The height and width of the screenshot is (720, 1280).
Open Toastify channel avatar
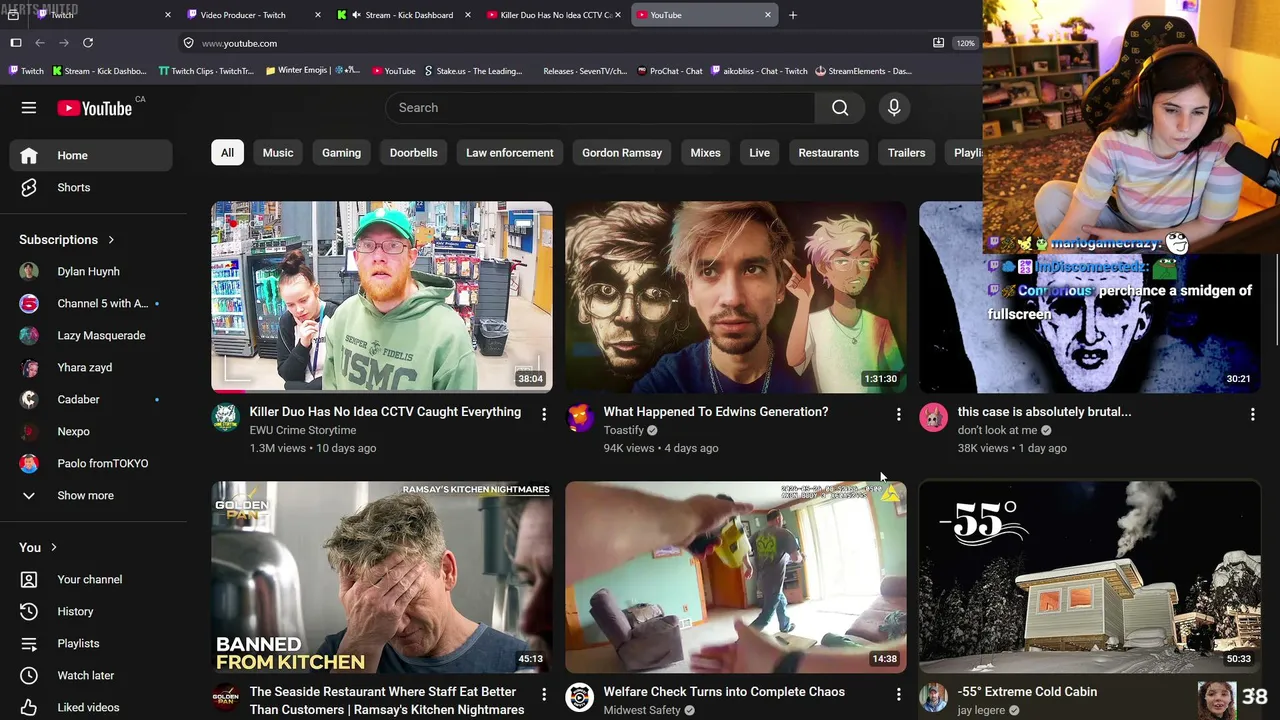580,418
